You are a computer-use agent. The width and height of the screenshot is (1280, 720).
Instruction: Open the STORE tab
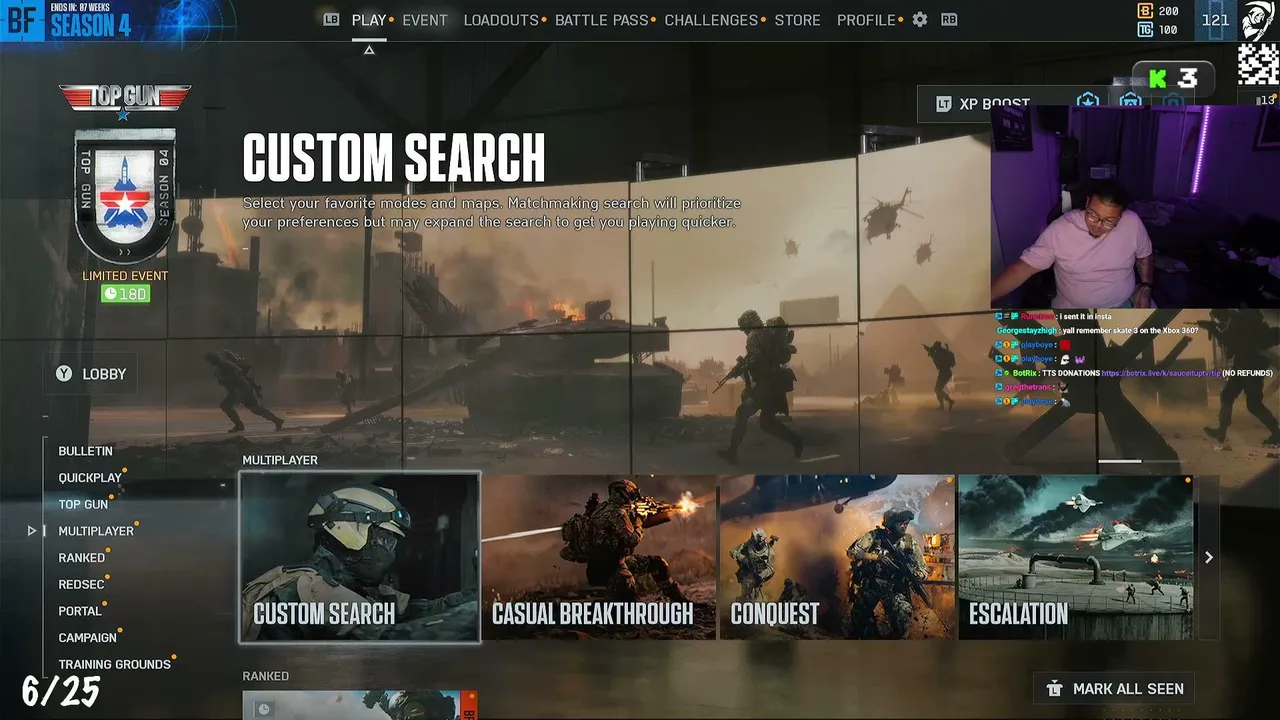[x=797, y=20]
